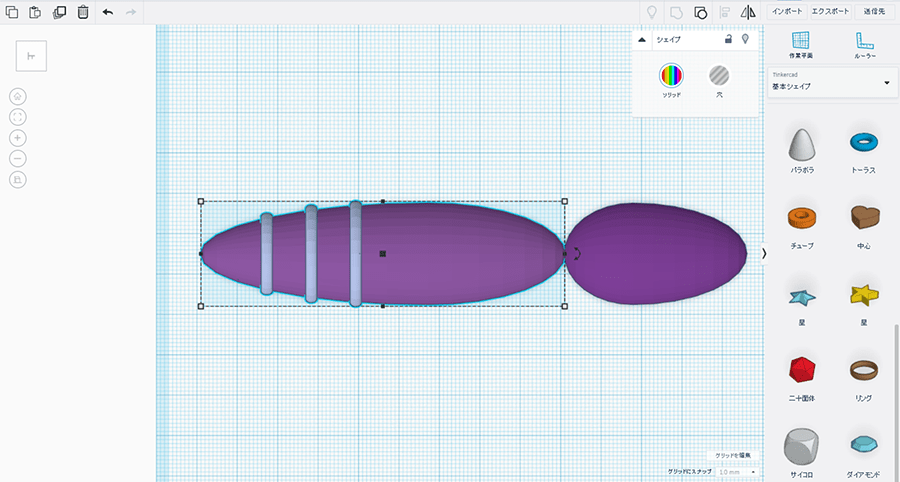
Task: Click the Redo arrow
Action: (x=131, y=12)
